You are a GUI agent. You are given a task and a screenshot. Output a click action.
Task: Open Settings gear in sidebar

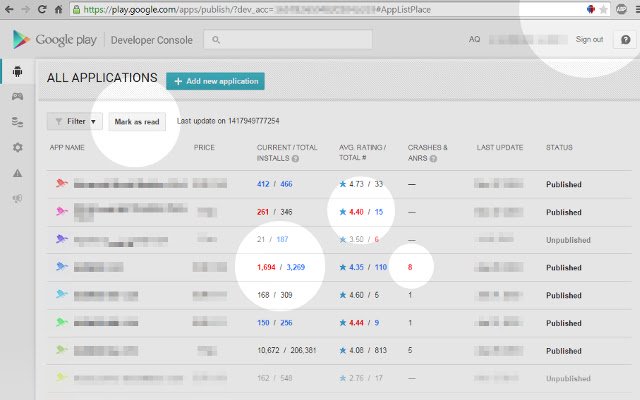(17, 147)
